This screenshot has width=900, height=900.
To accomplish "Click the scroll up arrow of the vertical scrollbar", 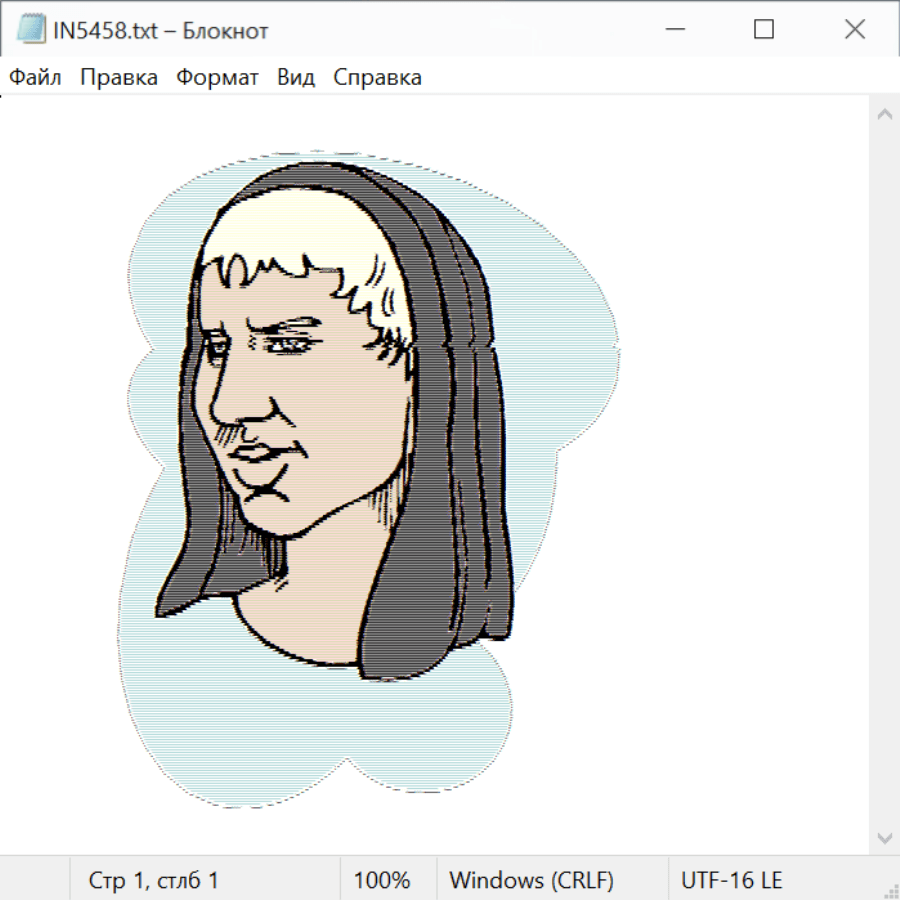I will click(x=884, y=115).
